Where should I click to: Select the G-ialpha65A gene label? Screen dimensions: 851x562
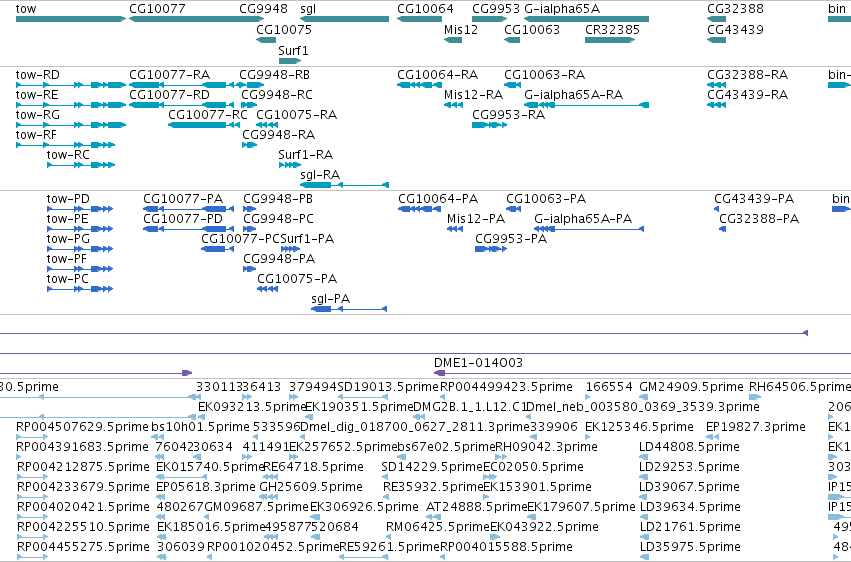click(562, 9)
